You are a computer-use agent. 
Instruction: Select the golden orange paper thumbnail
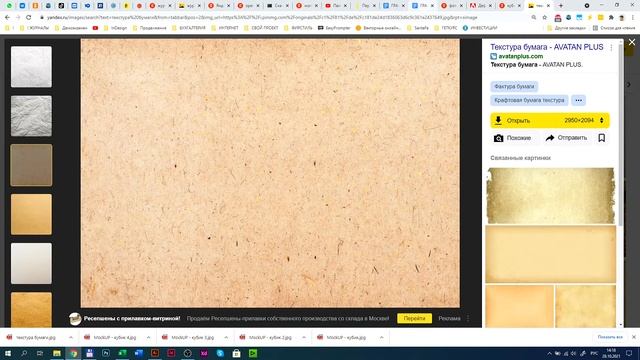(31, 214)
